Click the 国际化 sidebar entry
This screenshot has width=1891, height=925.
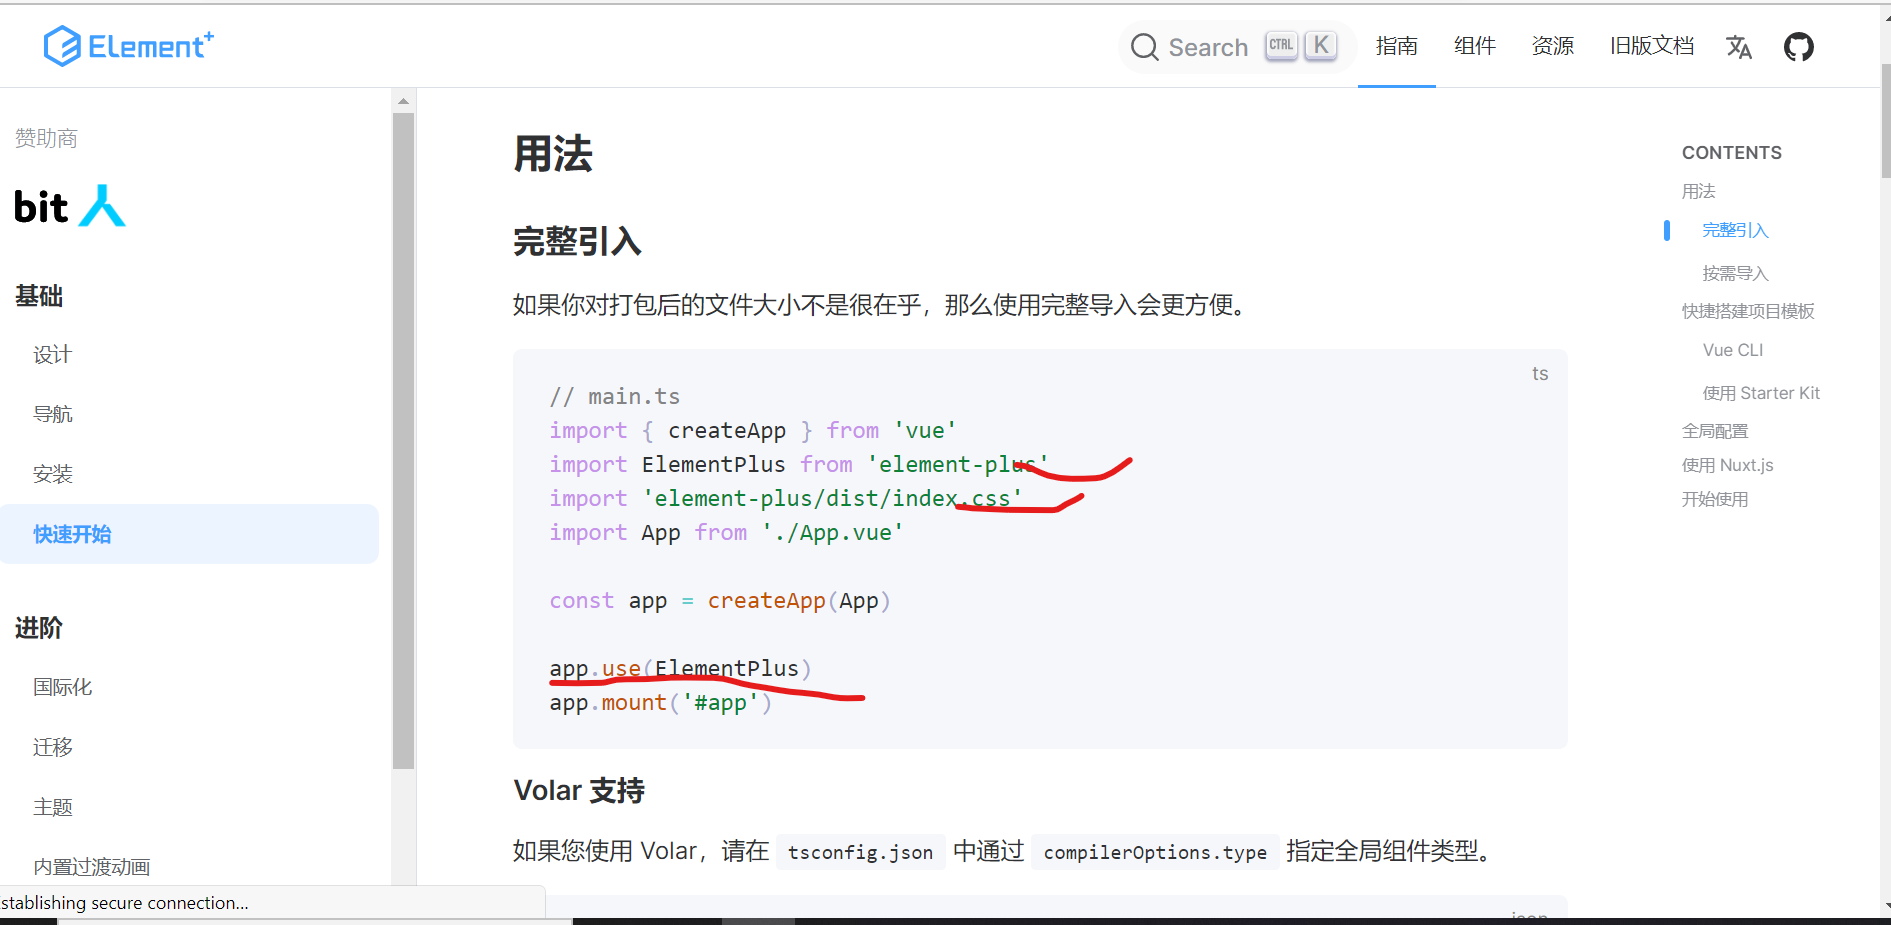coord(61,687)
